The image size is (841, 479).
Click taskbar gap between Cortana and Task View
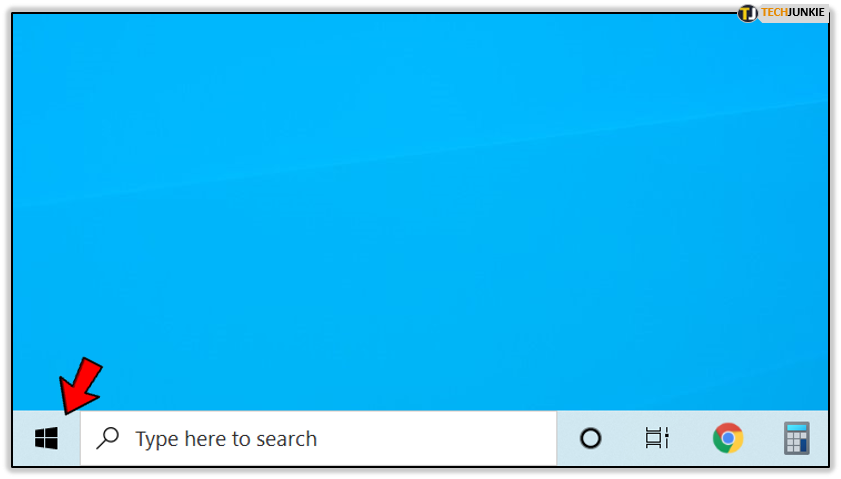tap(624, 438)
